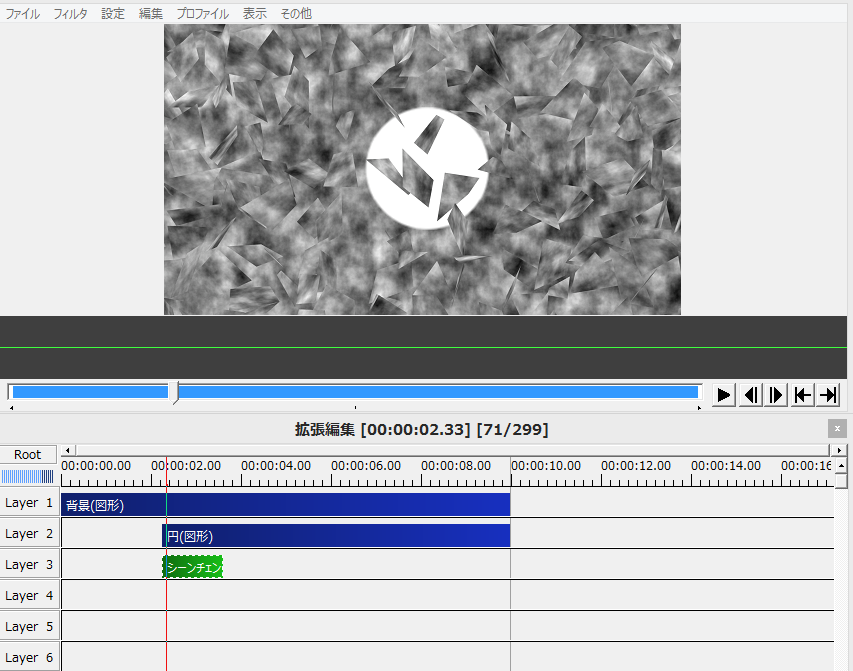
Task: Toggle Layer 5 on or off
Action: (29, 625)
